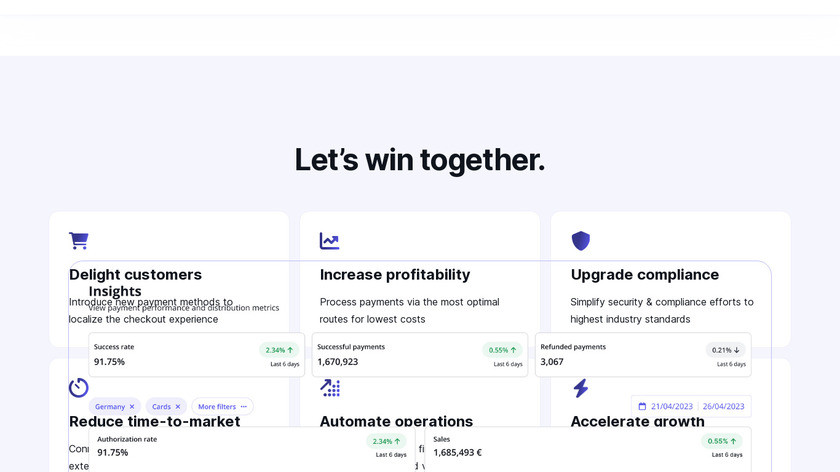Image resolution: width=840 pixels, height=472 pixels.
Task: Click the Authorization rate card
Action: [x=251, y=446]
